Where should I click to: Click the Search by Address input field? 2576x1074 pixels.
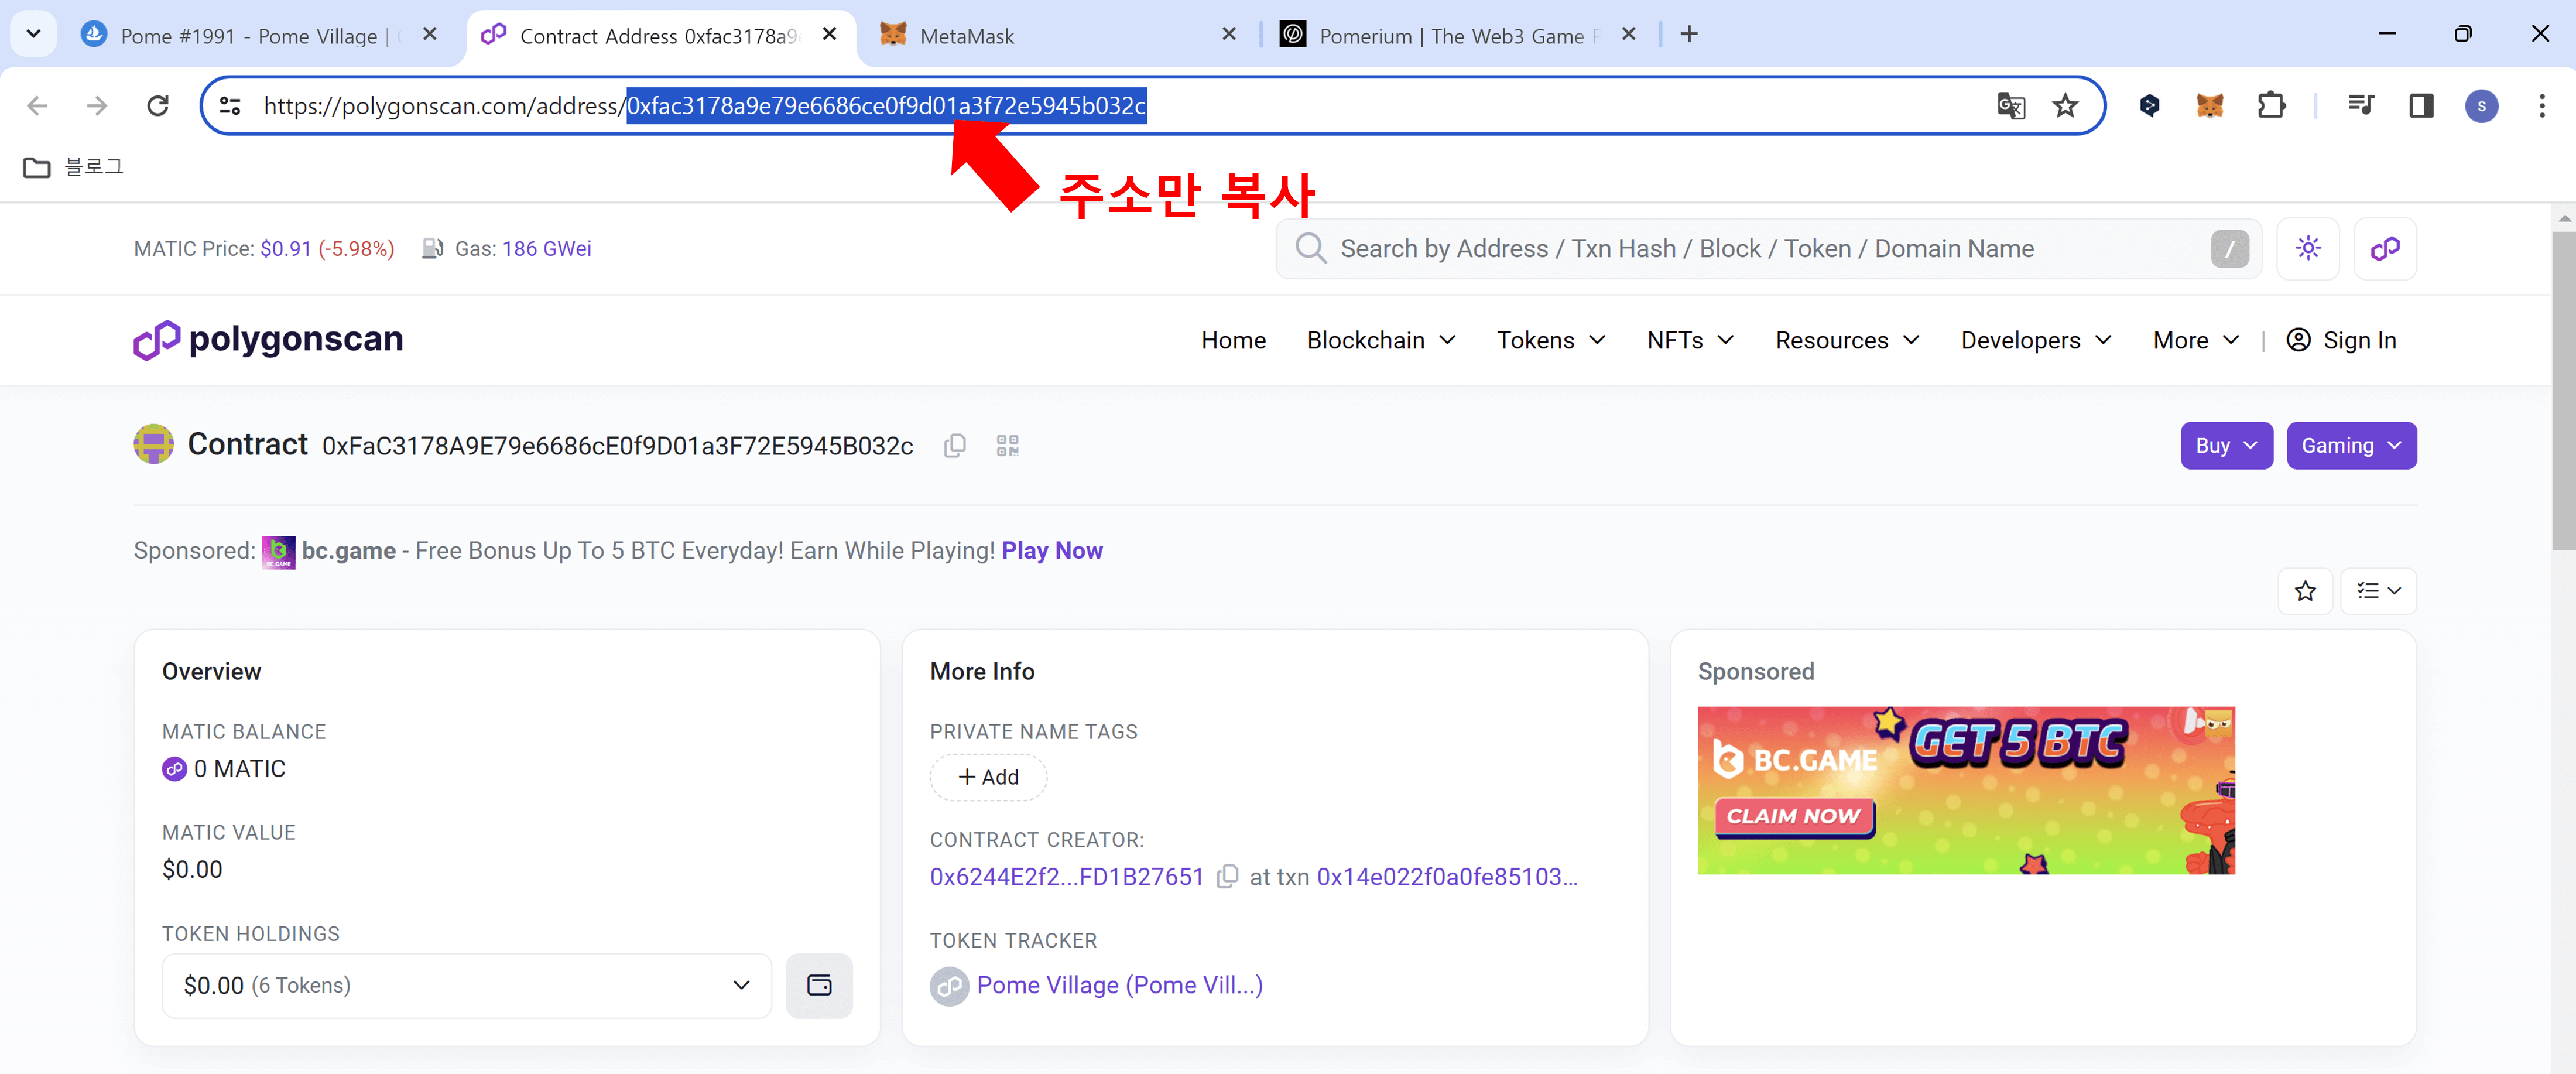click(x=1700, y=248)
